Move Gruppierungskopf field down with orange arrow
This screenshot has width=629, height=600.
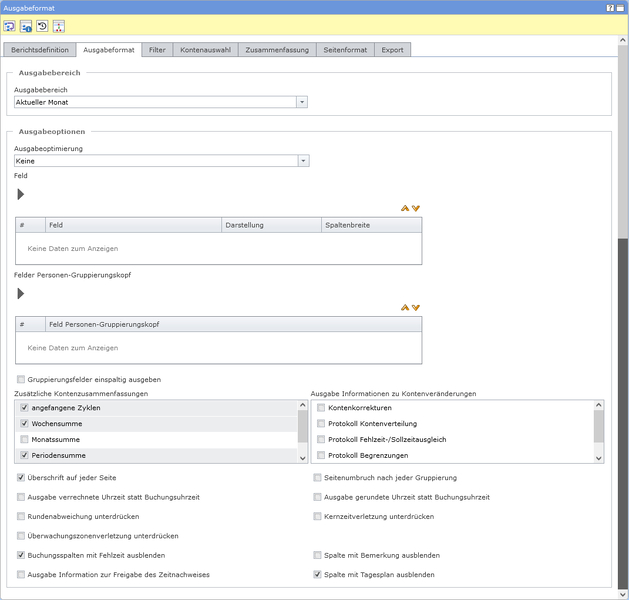click(416, 307)
